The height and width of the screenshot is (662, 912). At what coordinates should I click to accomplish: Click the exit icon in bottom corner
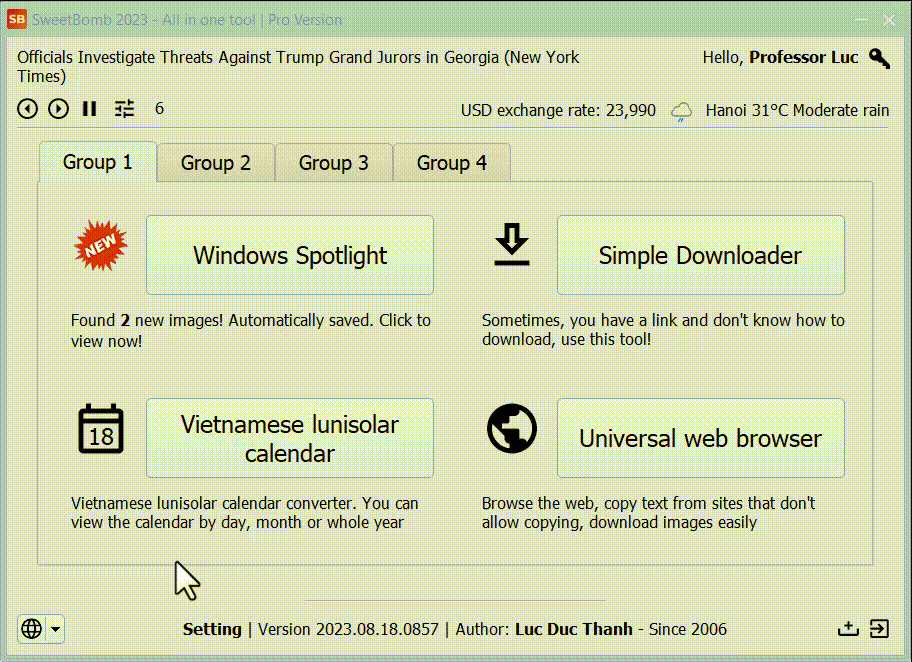[878, 628]
